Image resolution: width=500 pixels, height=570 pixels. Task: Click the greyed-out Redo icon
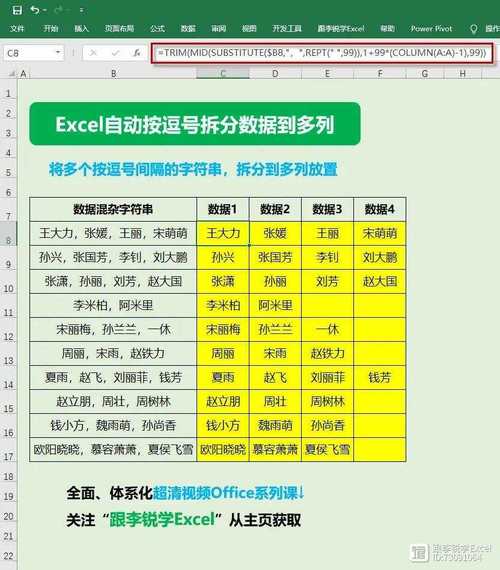(58, 10)
